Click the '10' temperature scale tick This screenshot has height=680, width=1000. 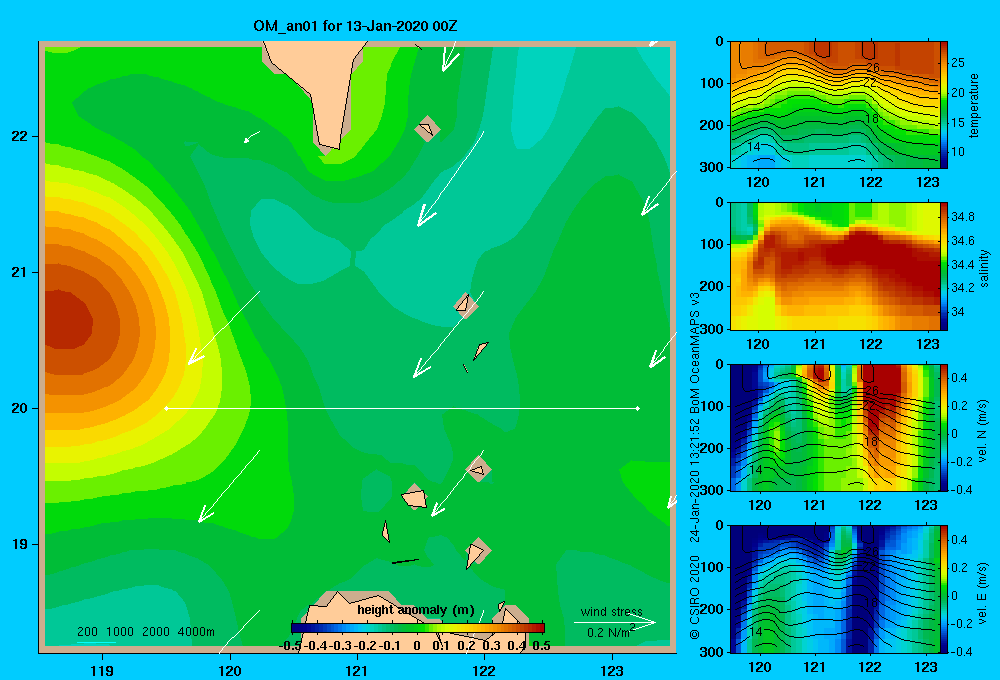[958, 152]
